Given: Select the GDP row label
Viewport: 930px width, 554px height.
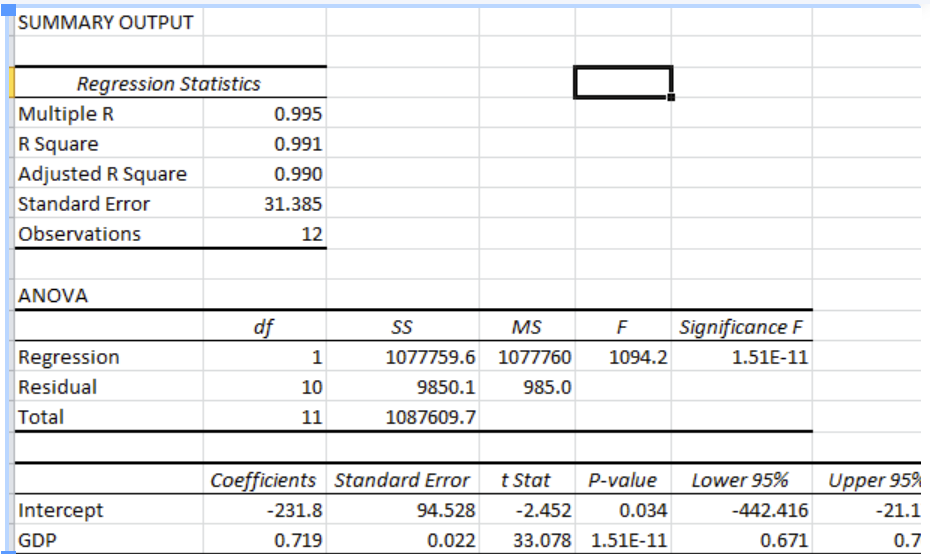Looking at the screenshot, I should tap(109, 540).
